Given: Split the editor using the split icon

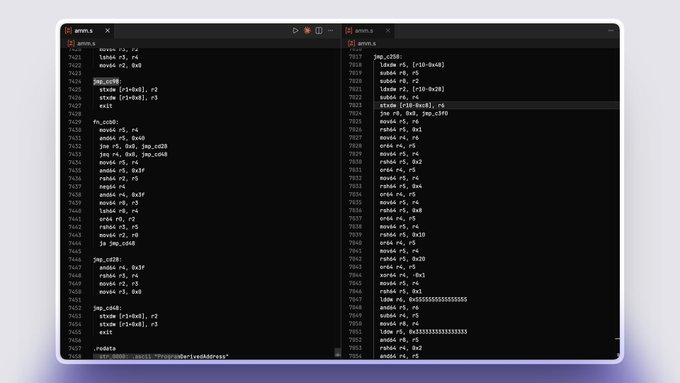Looking at the screenshot, I should click(x=319, y=30).
